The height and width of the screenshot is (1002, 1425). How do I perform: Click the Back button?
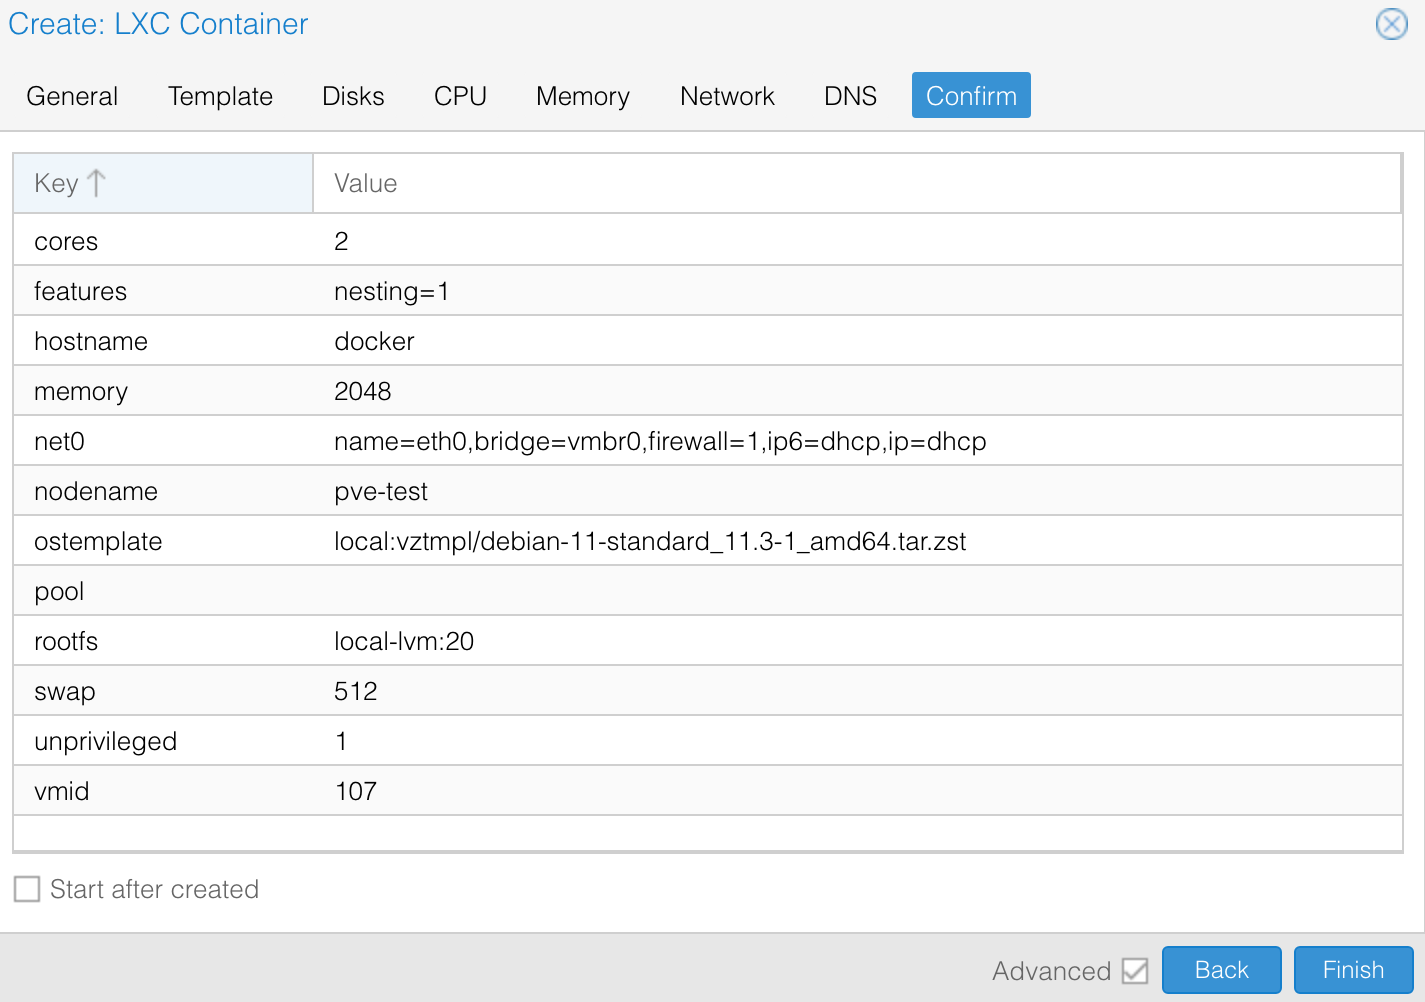tap(1221, 970)
